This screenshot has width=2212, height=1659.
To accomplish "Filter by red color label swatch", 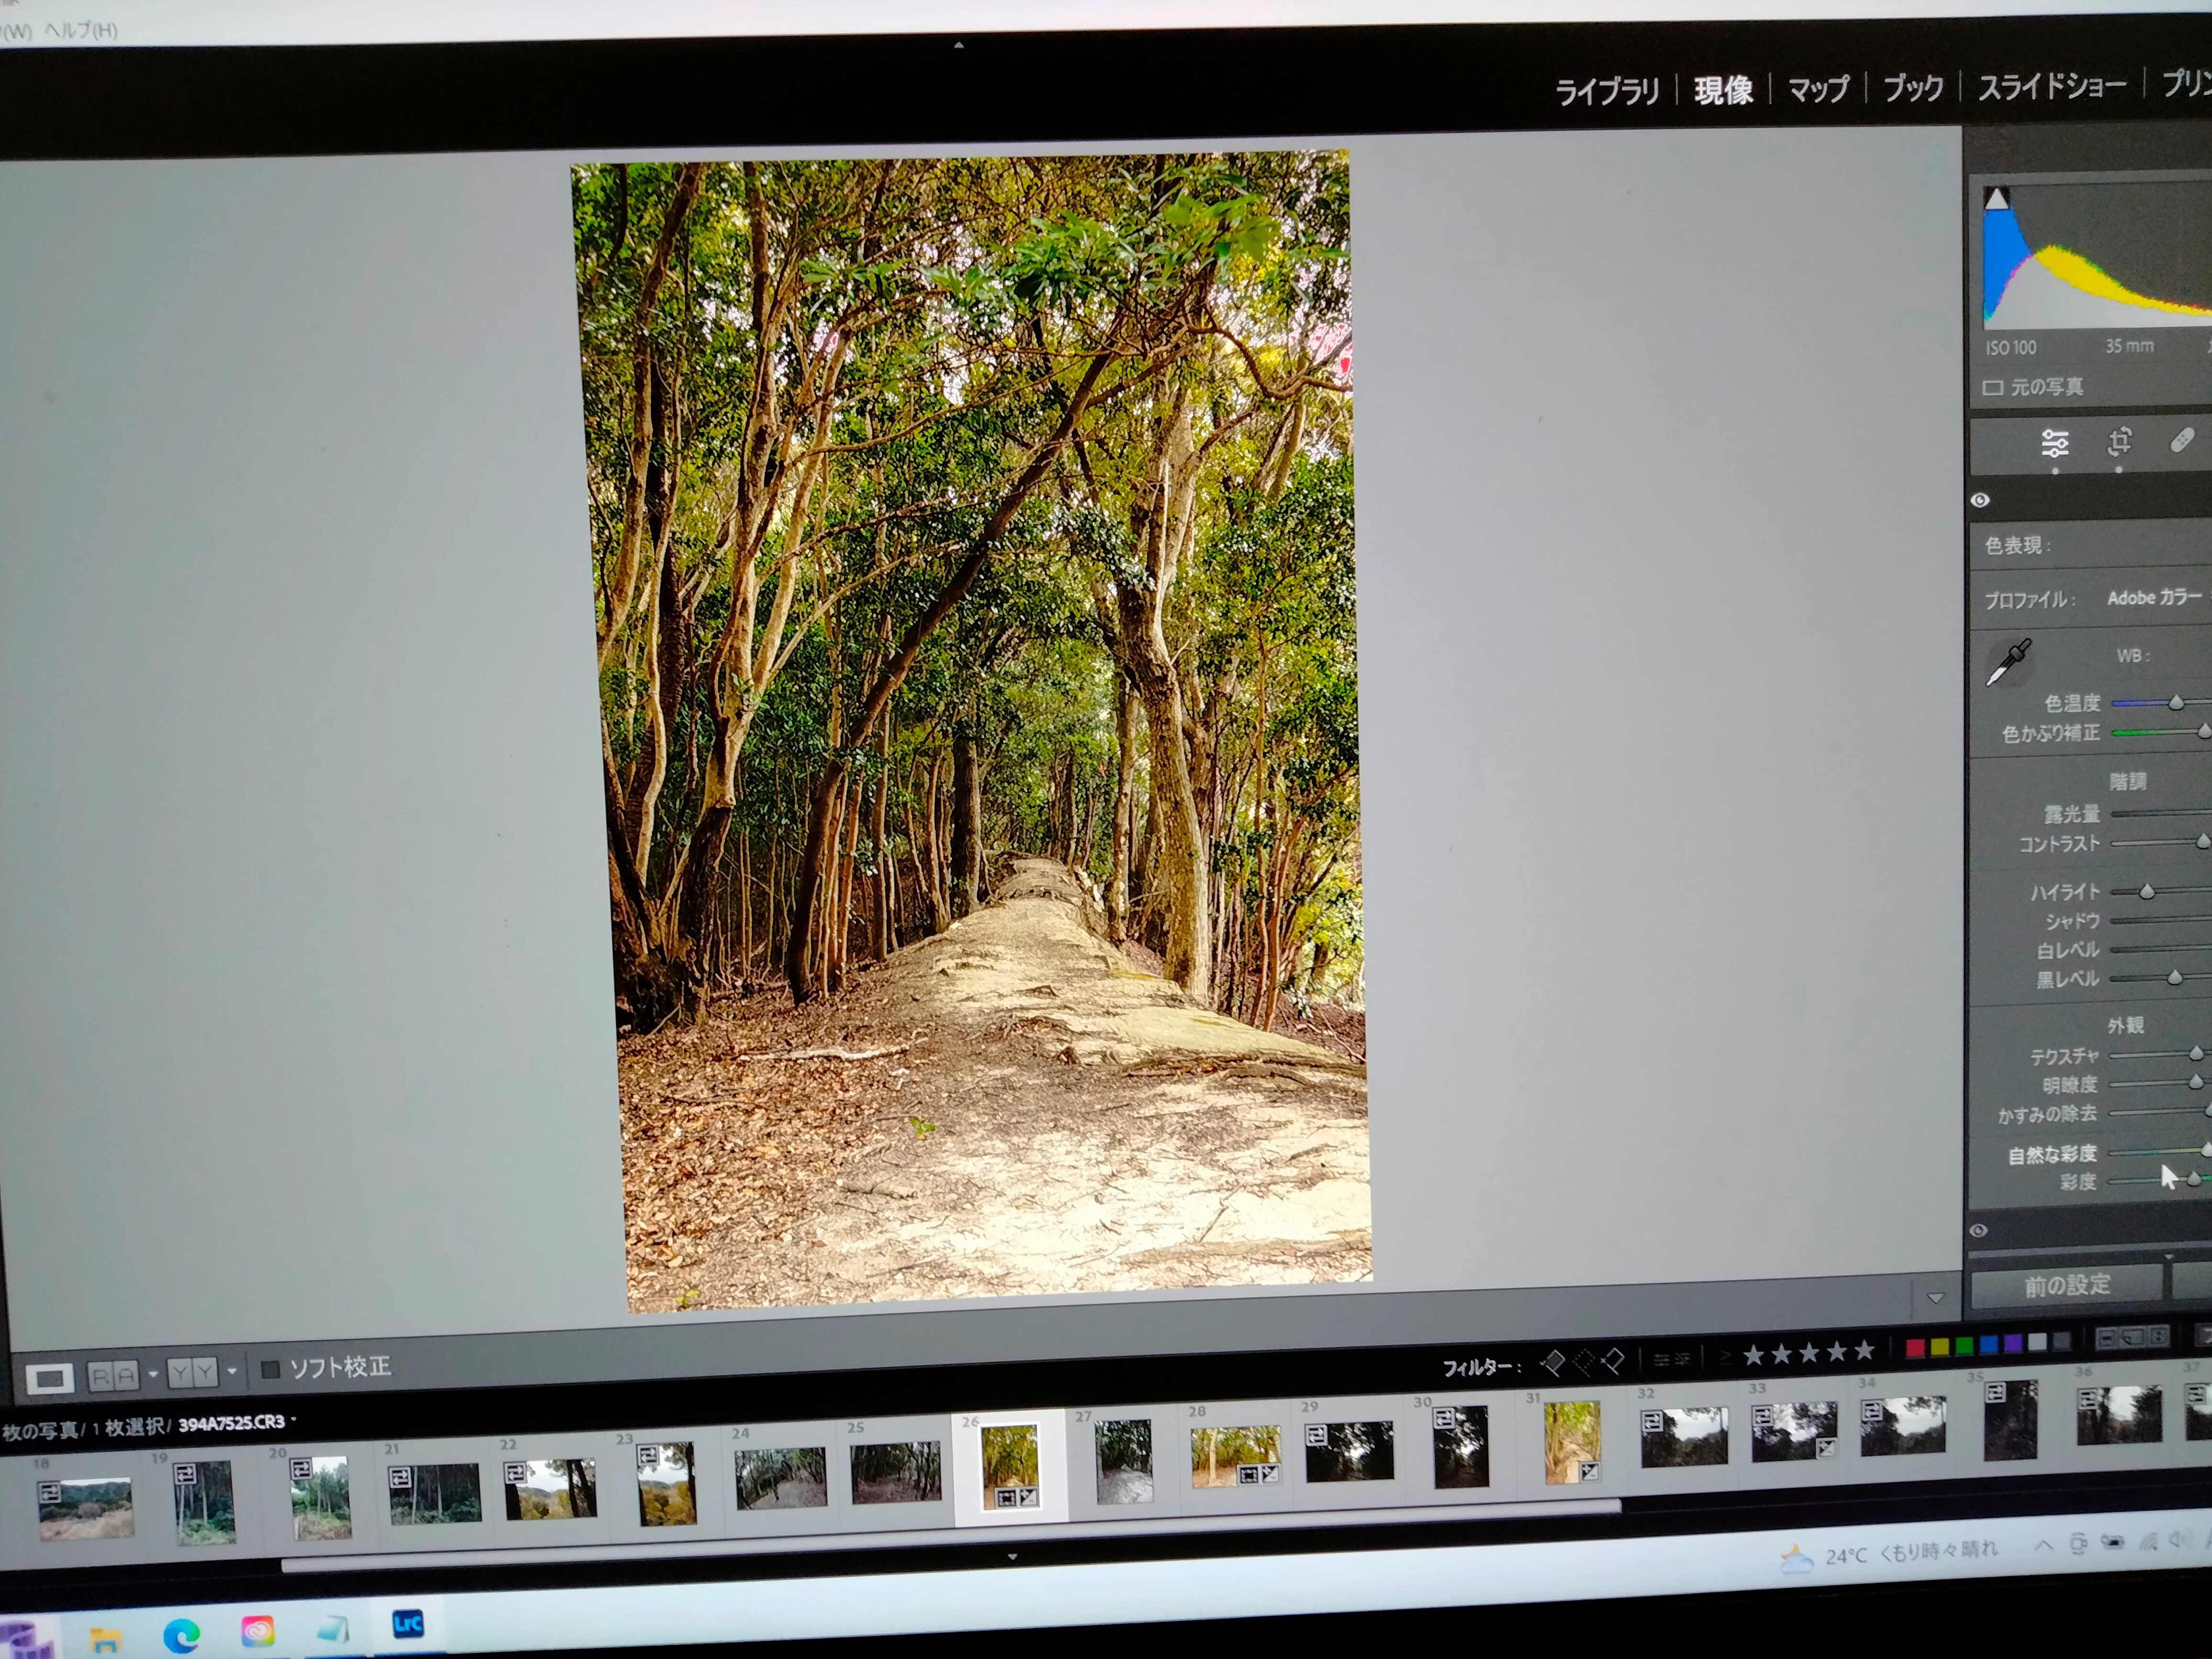I will [1916, 1347].
